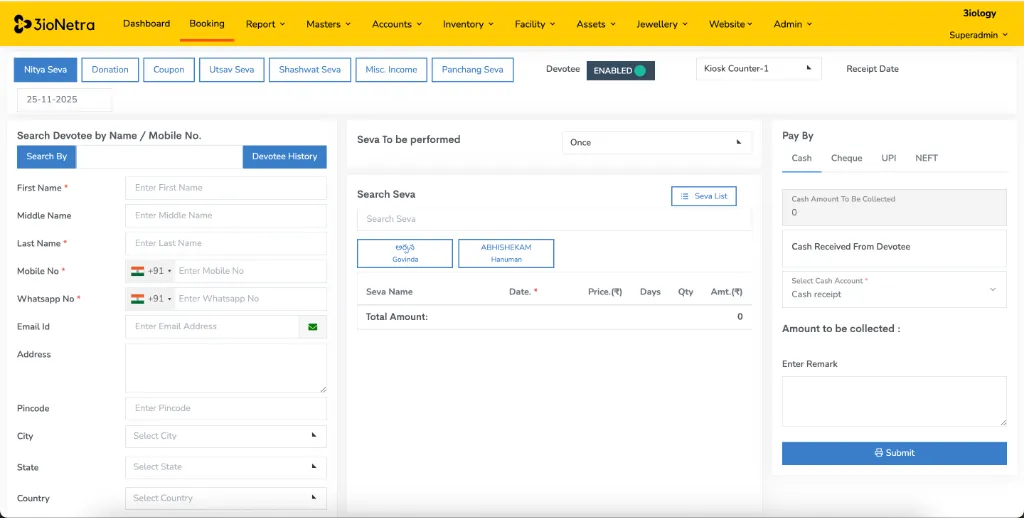
Task: Click the green email envelope icon
Action: point(312,327)
